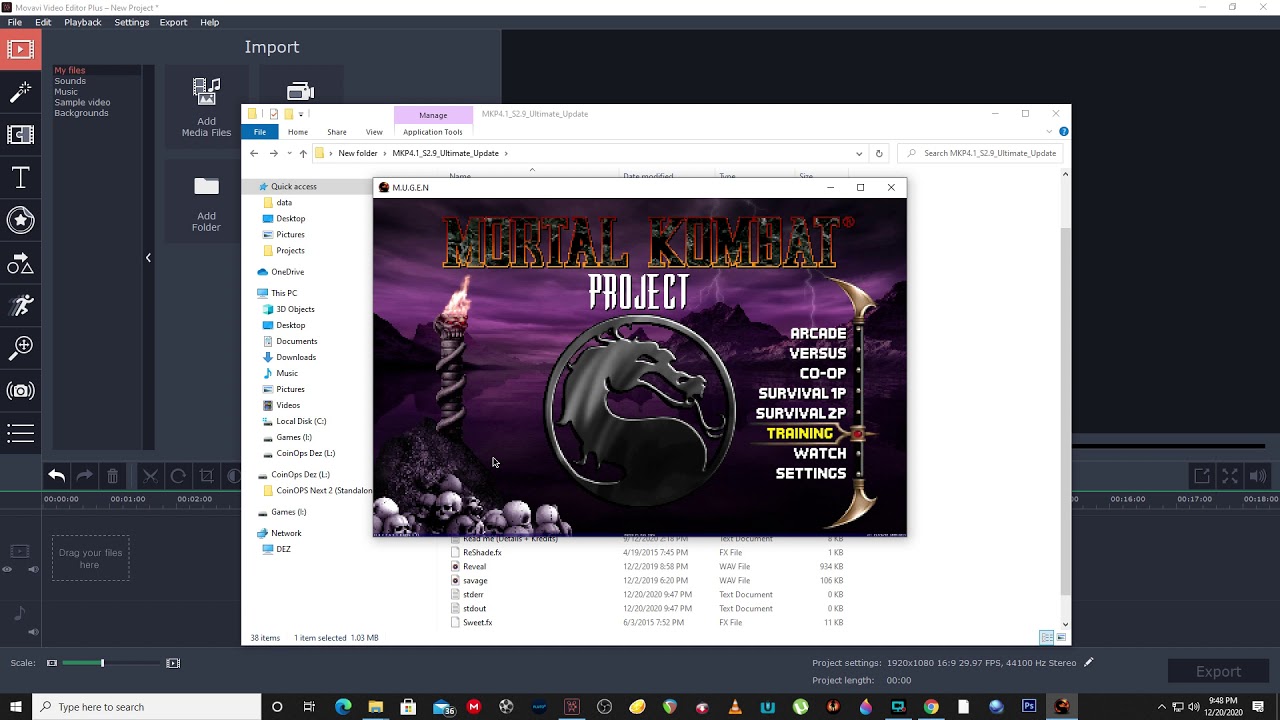
Task: Select TRAINING in the MUGEN menu
Action: pyautogui.click(x=800, y=433)
